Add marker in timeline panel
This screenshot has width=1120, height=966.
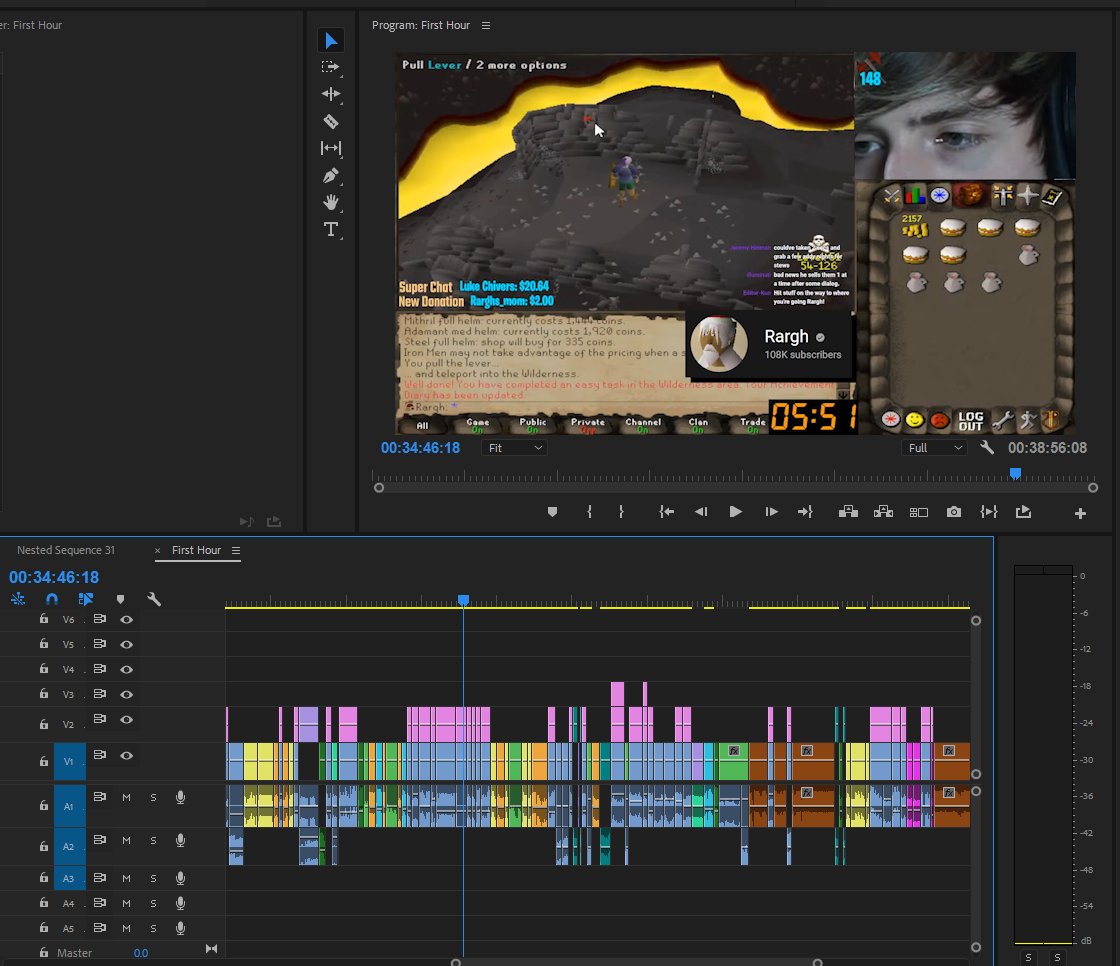pos(120,599)
